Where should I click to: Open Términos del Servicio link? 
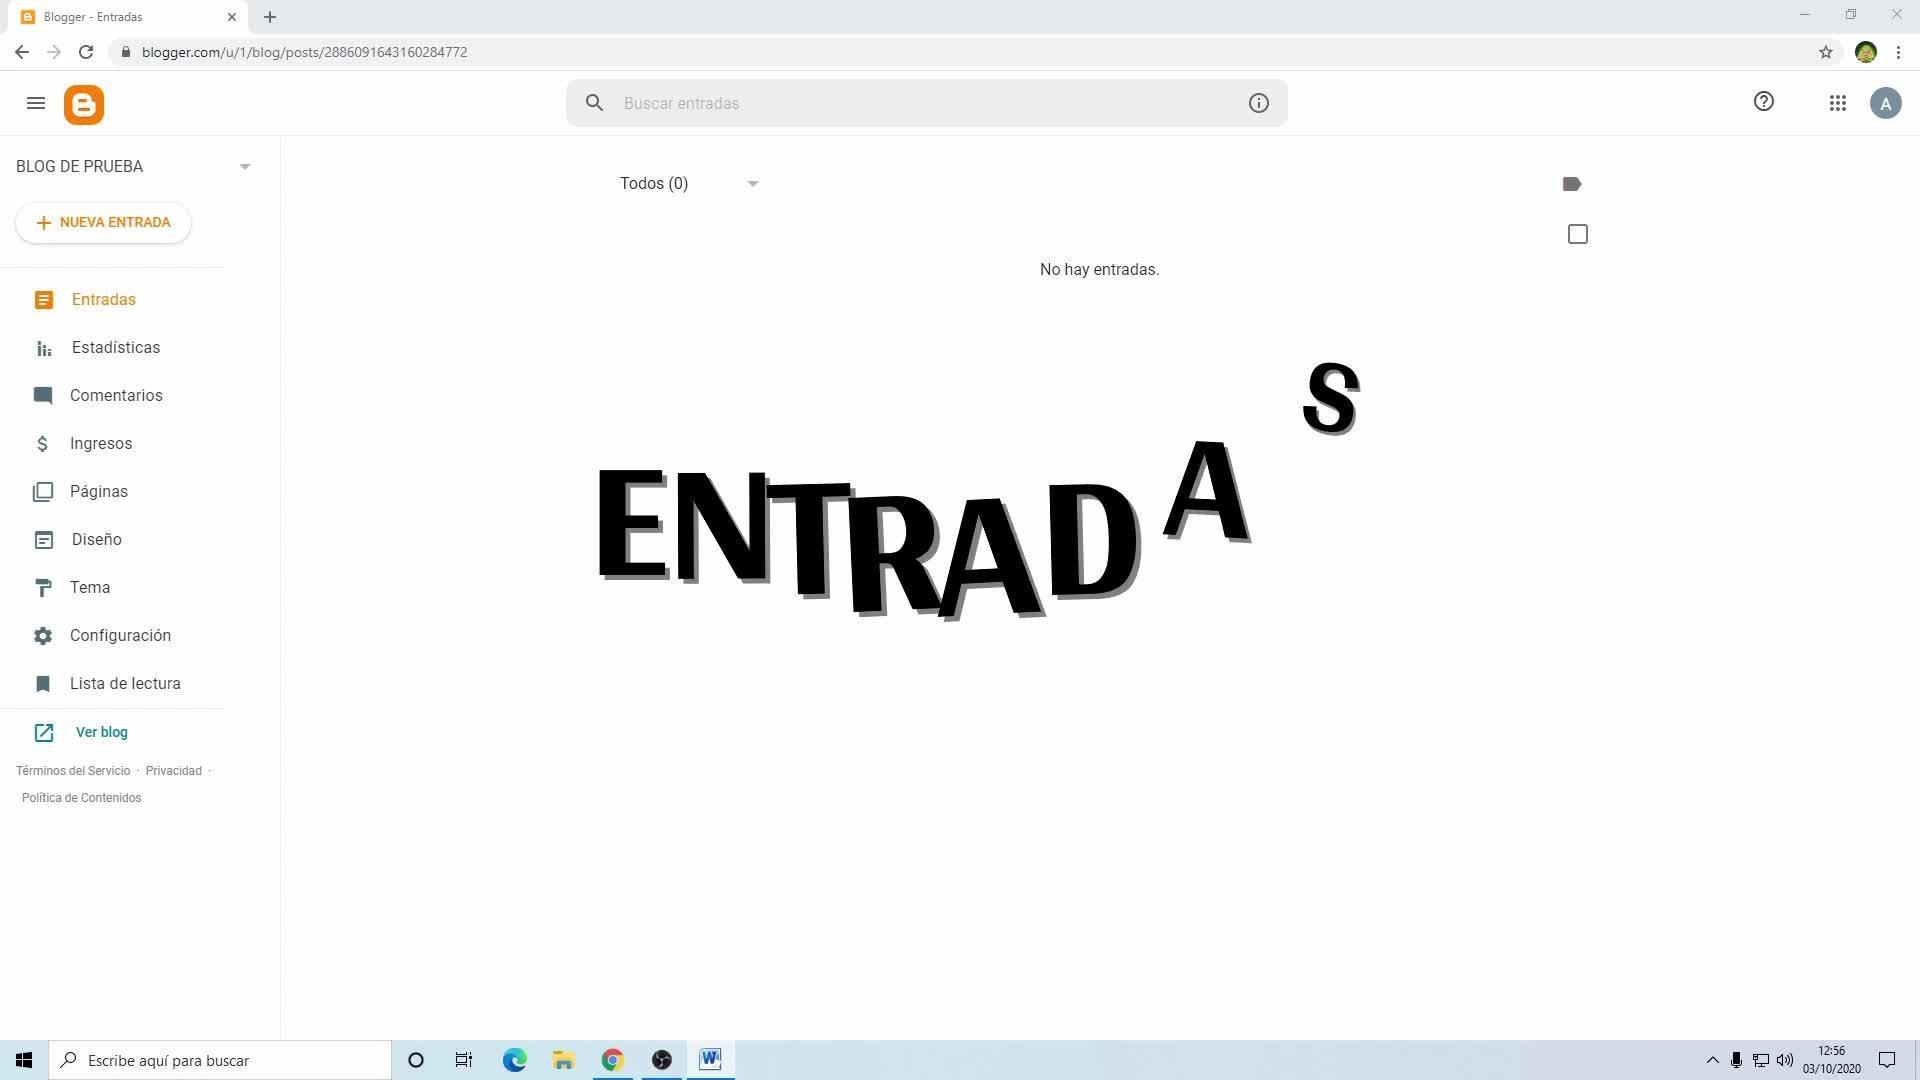point(73,771)
